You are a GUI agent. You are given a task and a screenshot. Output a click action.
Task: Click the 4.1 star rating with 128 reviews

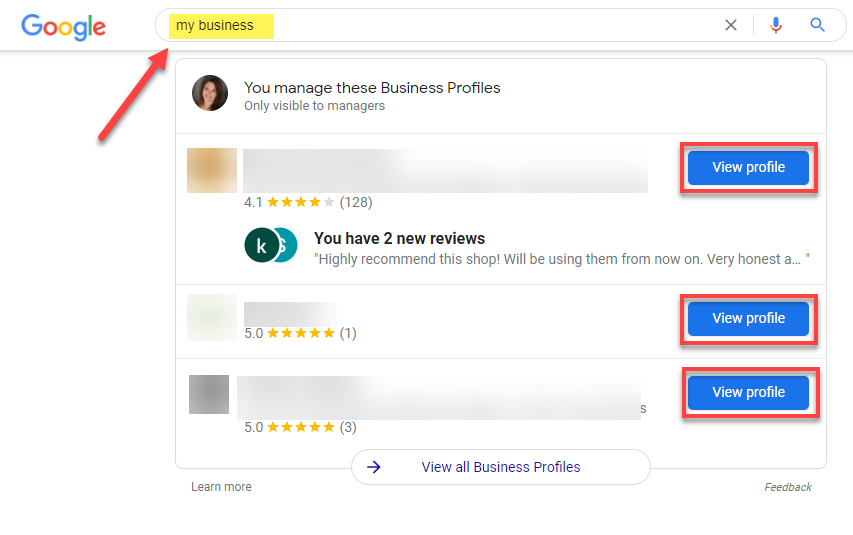tap(308, 202)
